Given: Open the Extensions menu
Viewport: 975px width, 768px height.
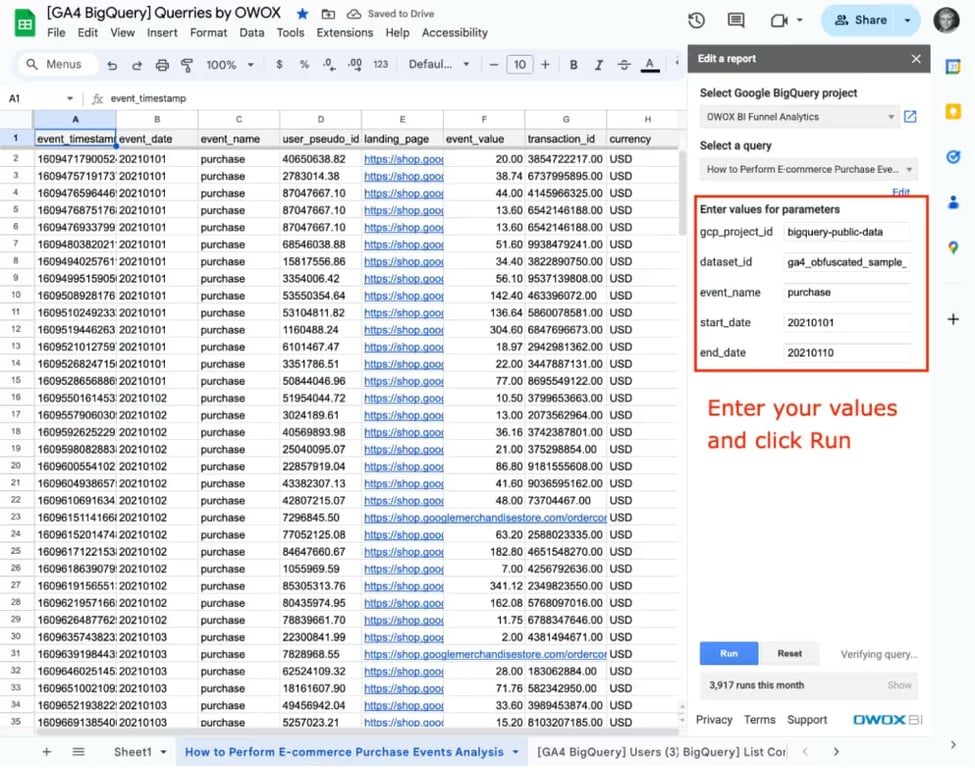Looking at the screenshot, I should (344, 33).
